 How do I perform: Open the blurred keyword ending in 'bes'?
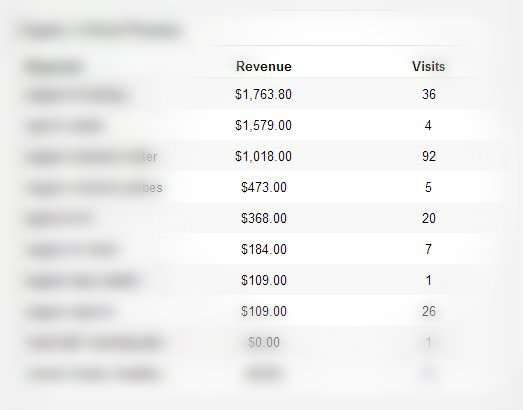tap(94, 188)
